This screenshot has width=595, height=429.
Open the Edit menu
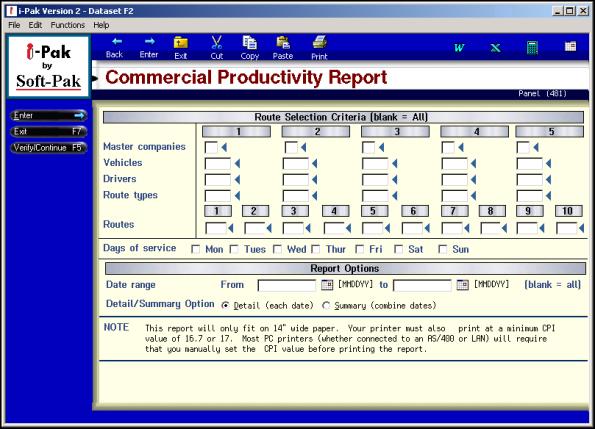click(35, 25)
